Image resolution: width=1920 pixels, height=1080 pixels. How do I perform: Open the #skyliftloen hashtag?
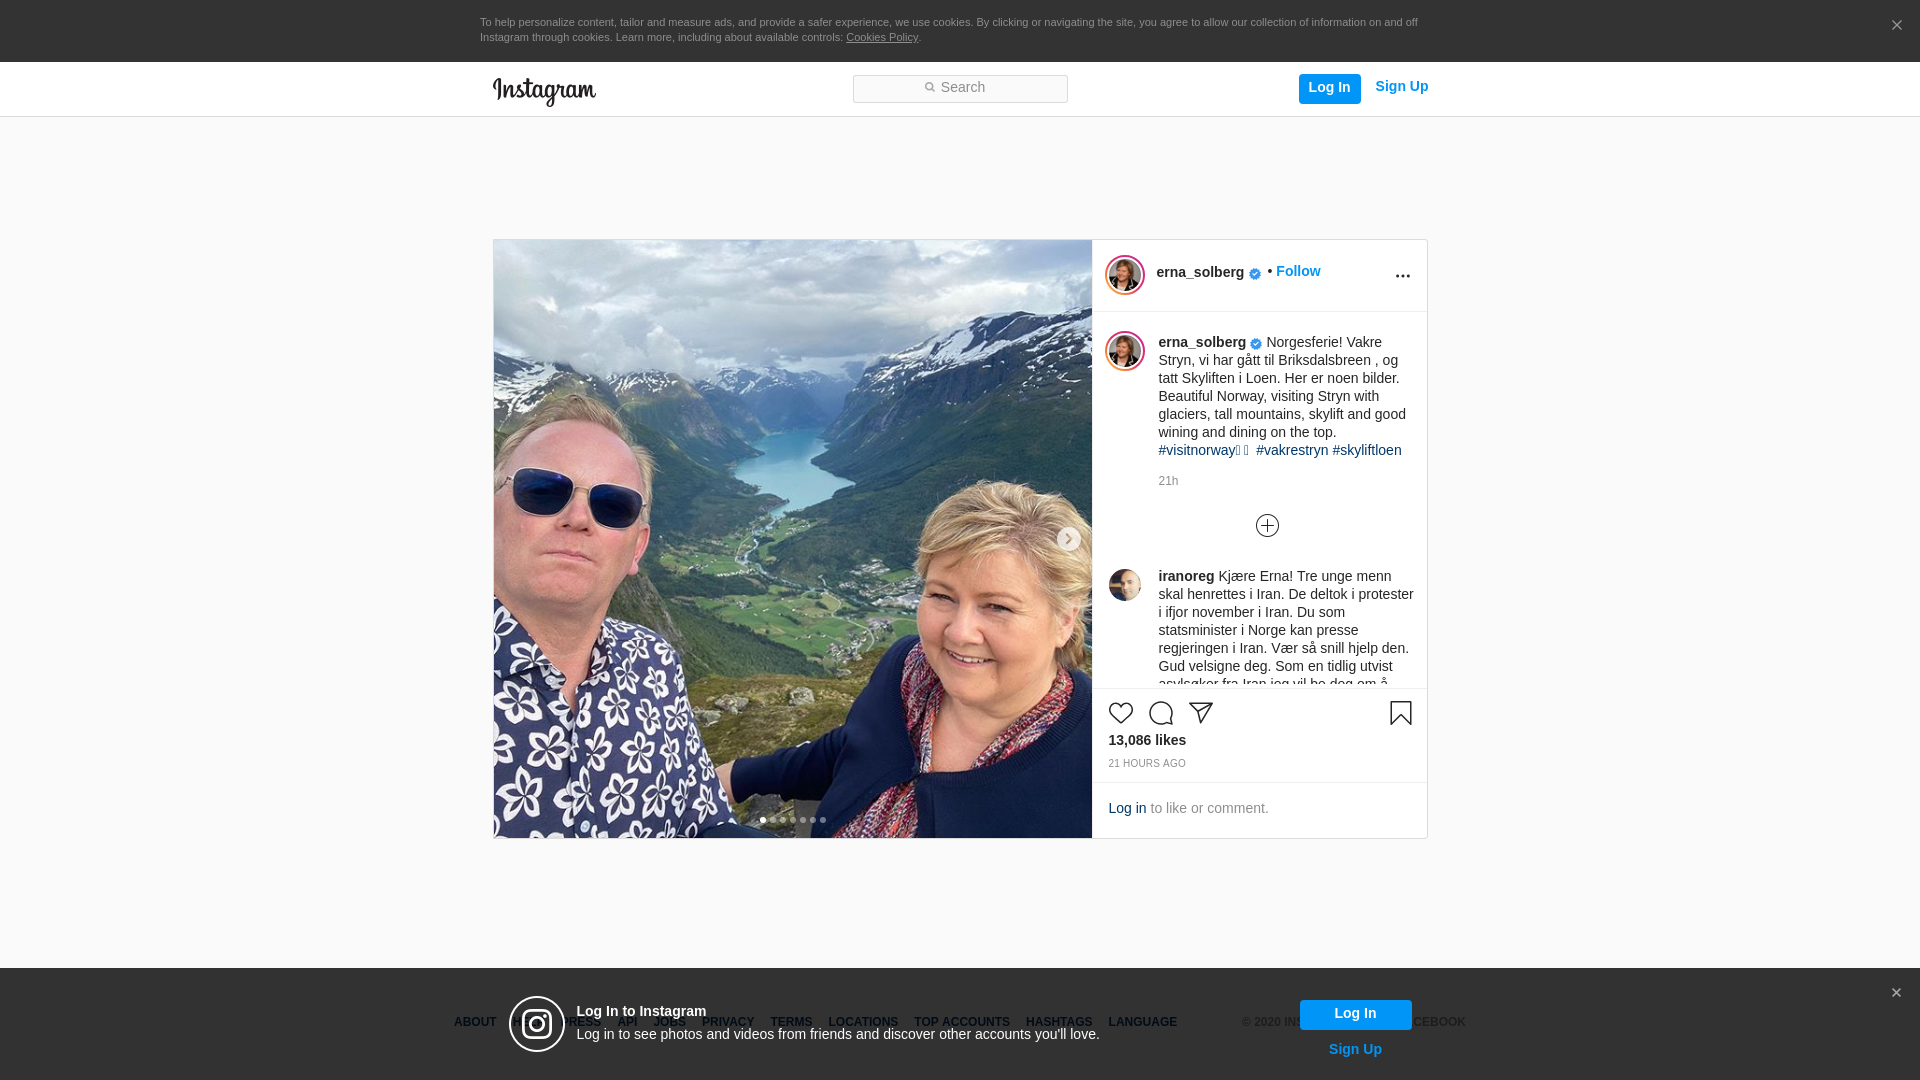click(x=1367, y=450)
